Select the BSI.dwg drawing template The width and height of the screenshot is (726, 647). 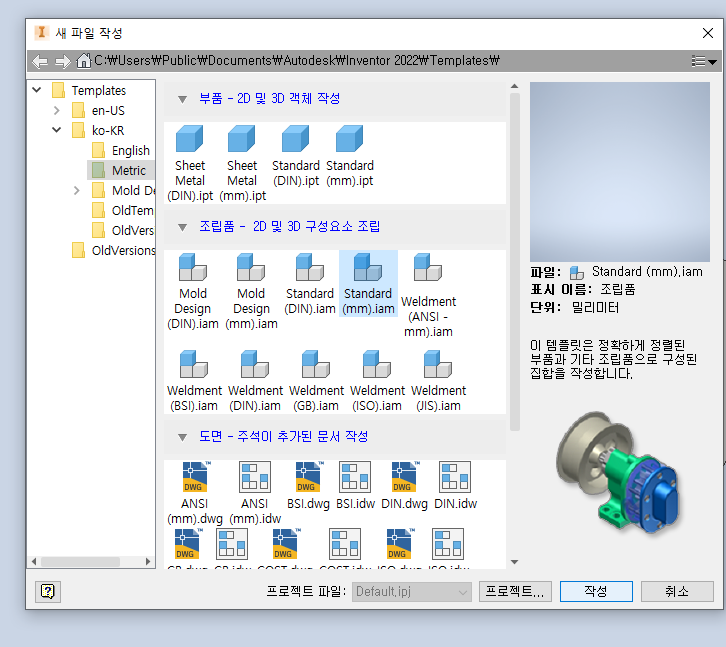tap(308, 485)
